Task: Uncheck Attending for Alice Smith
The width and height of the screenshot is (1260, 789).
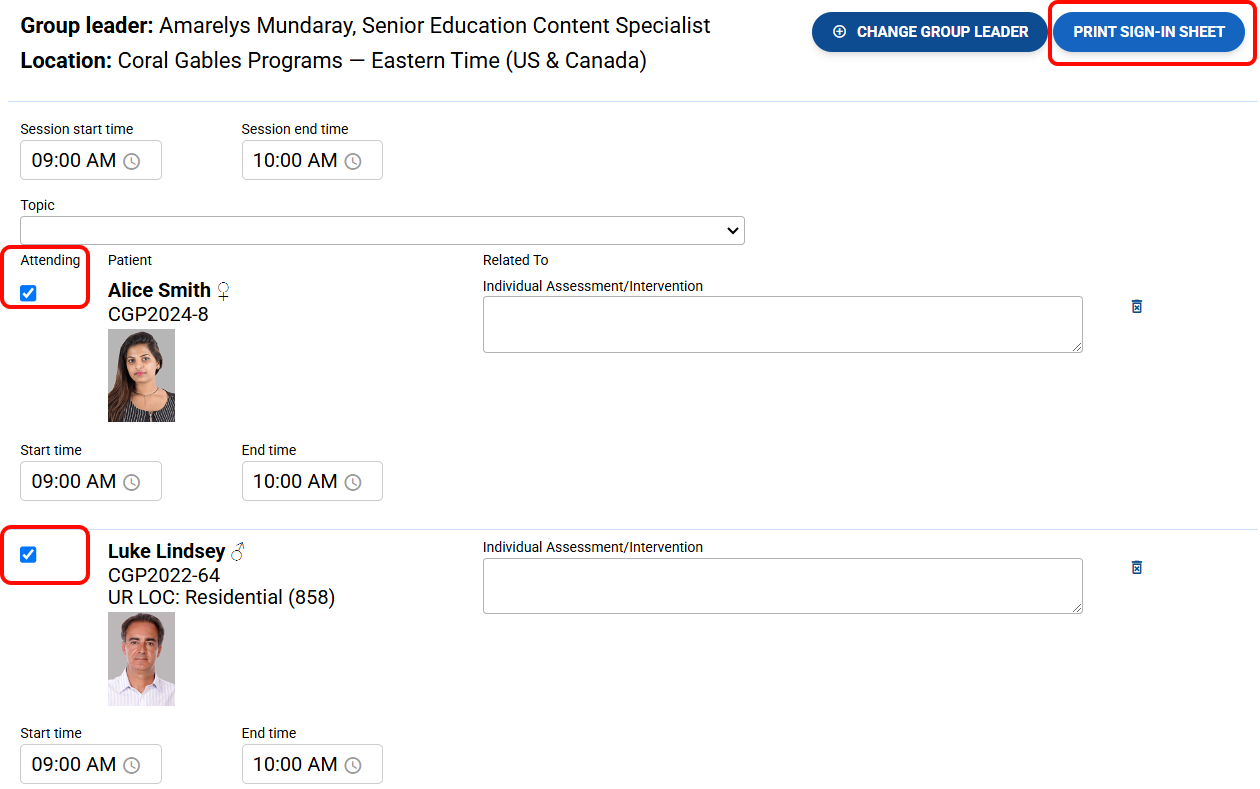Action: 28,293
